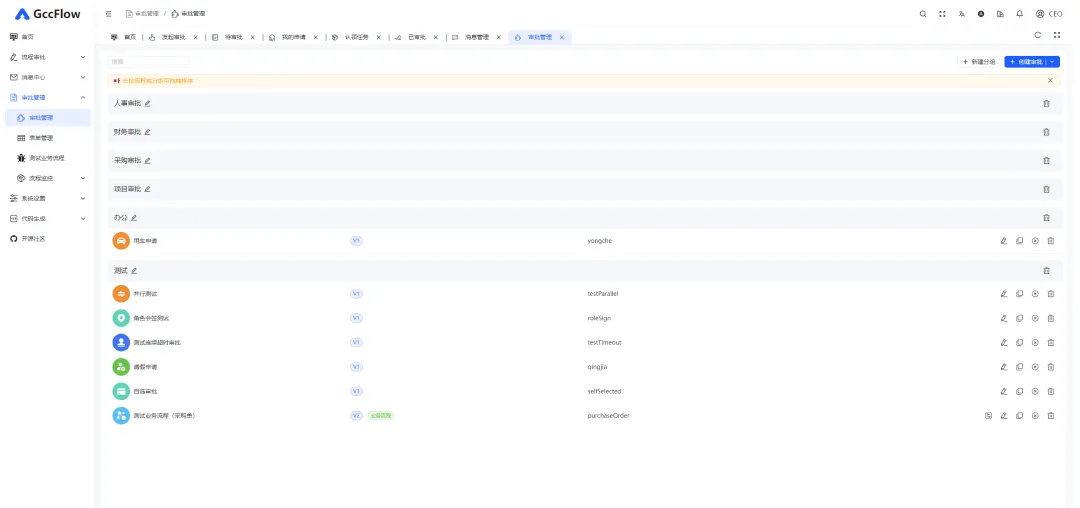The height and width of the screenshot is (508, 1080).
Task: Switch to the 首页 tab
Action: [x=123, y=37]
